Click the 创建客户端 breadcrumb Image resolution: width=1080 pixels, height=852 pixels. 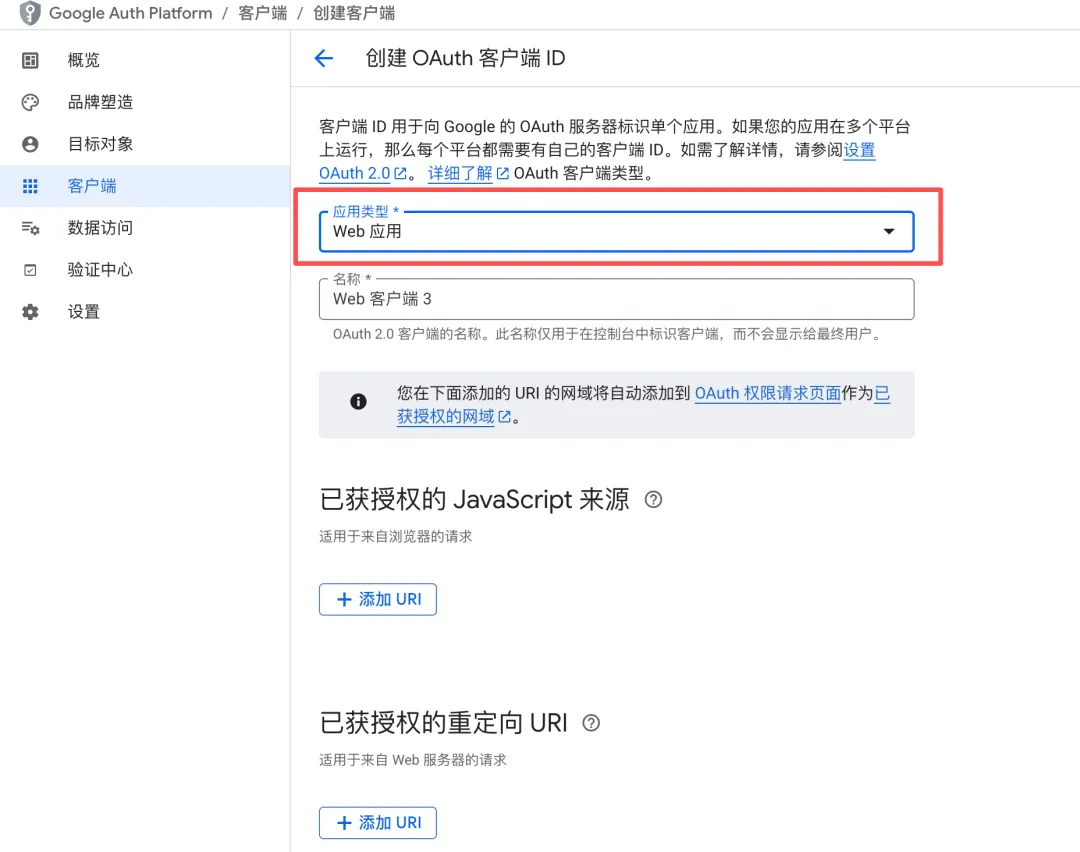coord(354,13)
